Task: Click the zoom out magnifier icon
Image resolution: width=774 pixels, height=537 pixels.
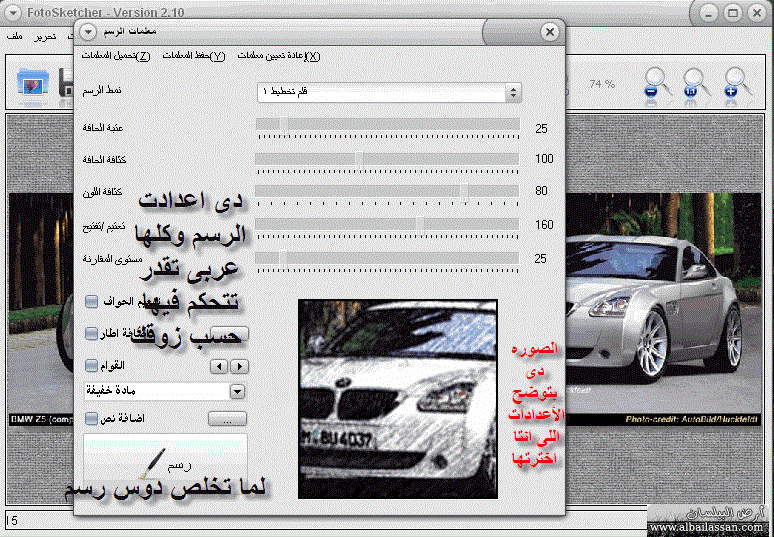Action: [x=657, y=83]
